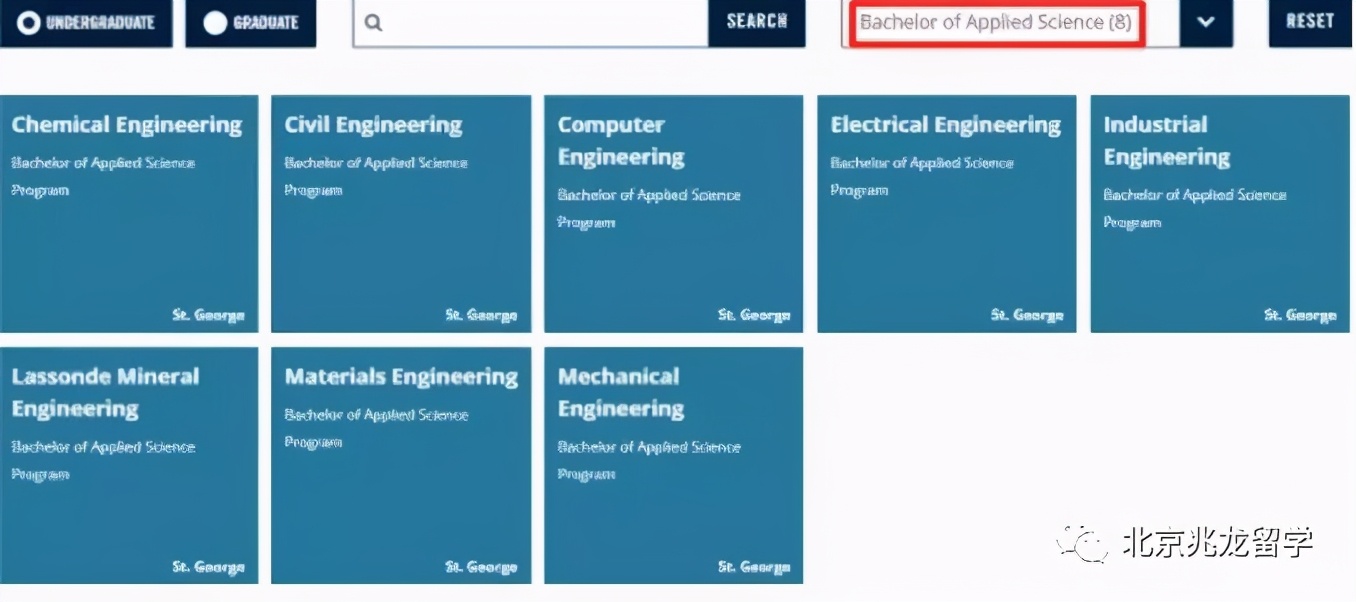Screen dimensions: 1356x602
Task: Open the Electrical Engineering program tile
Action: click(x=946, y=213)
